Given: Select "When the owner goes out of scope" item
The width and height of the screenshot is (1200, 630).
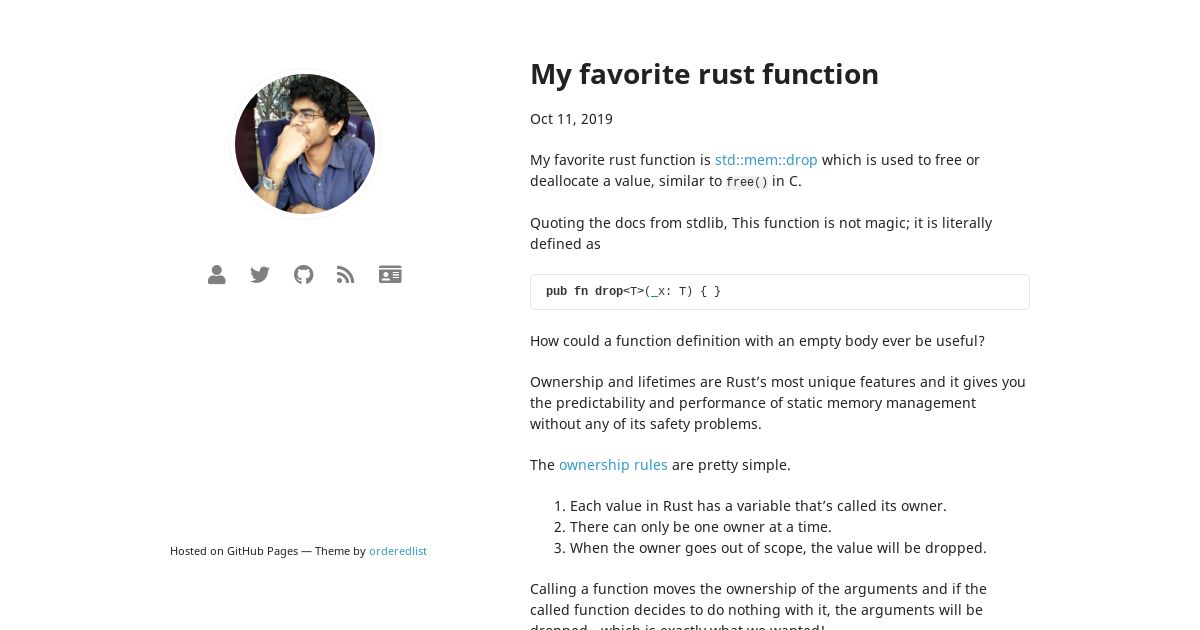Looking at the screenshot, I should coord(778,548).
